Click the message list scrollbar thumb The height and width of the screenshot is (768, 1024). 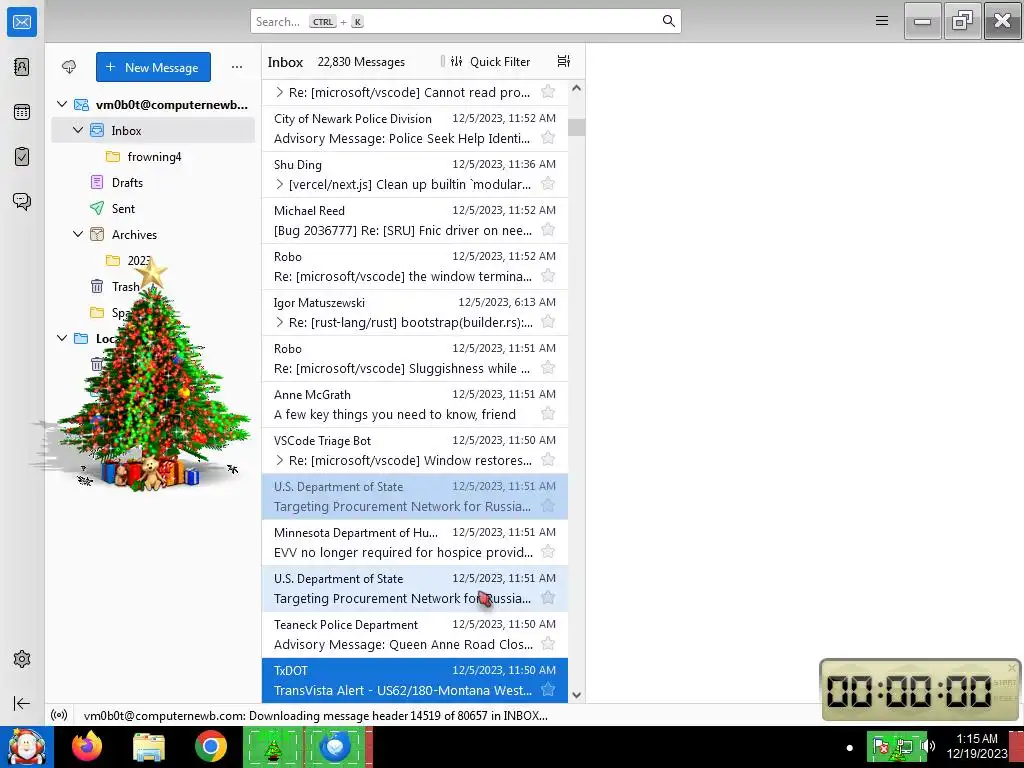click(577, 127)
